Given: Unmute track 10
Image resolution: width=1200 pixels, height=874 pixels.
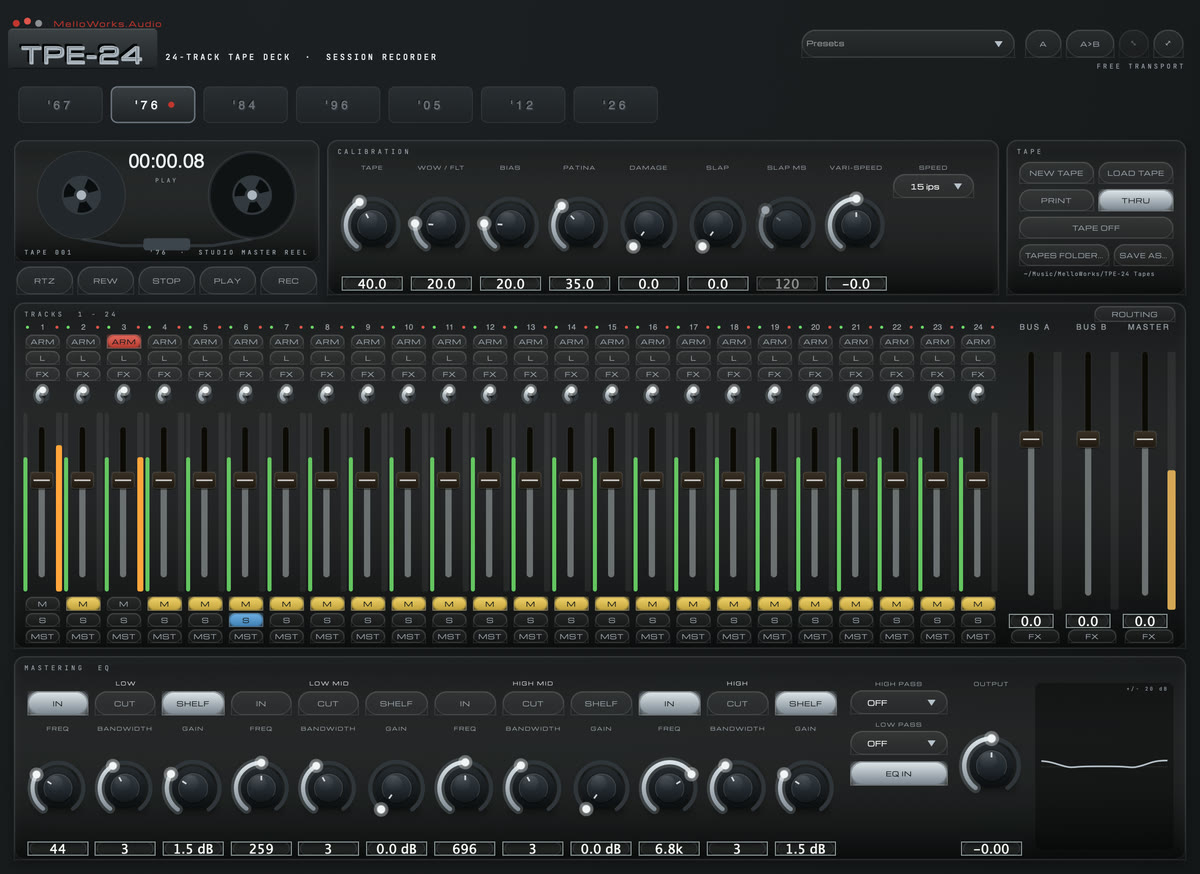Looking at the screenshot, I should pos(409,604).
